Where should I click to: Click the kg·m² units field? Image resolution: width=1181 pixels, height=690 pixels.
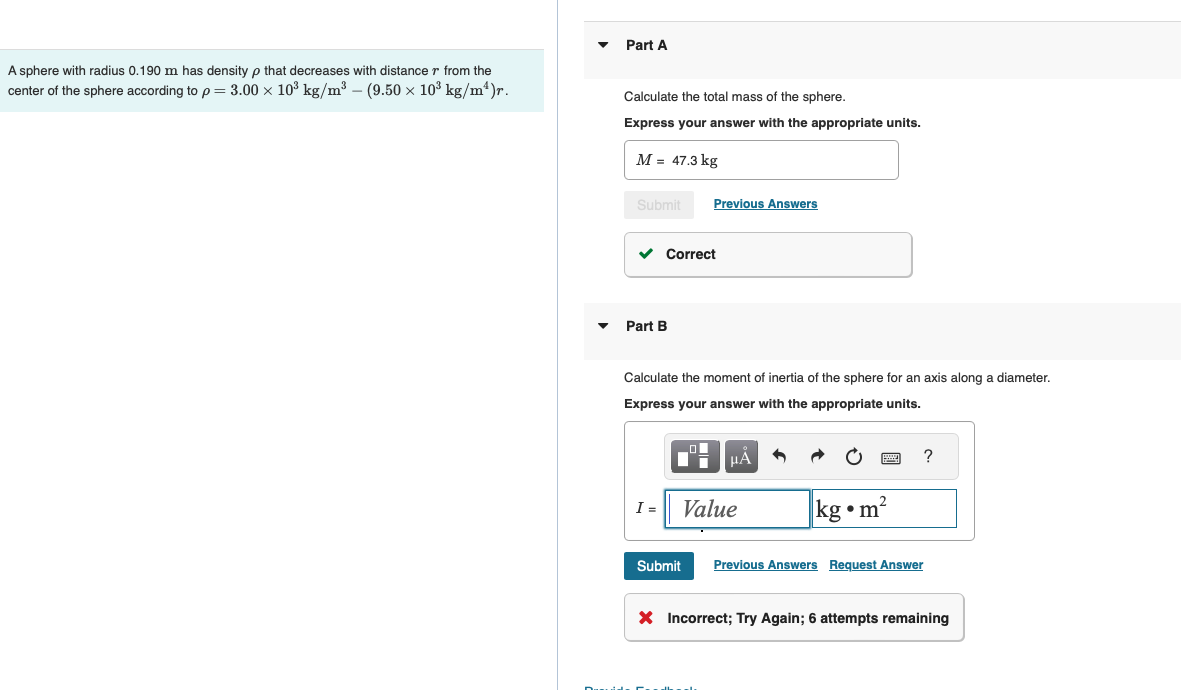point(884,508)
